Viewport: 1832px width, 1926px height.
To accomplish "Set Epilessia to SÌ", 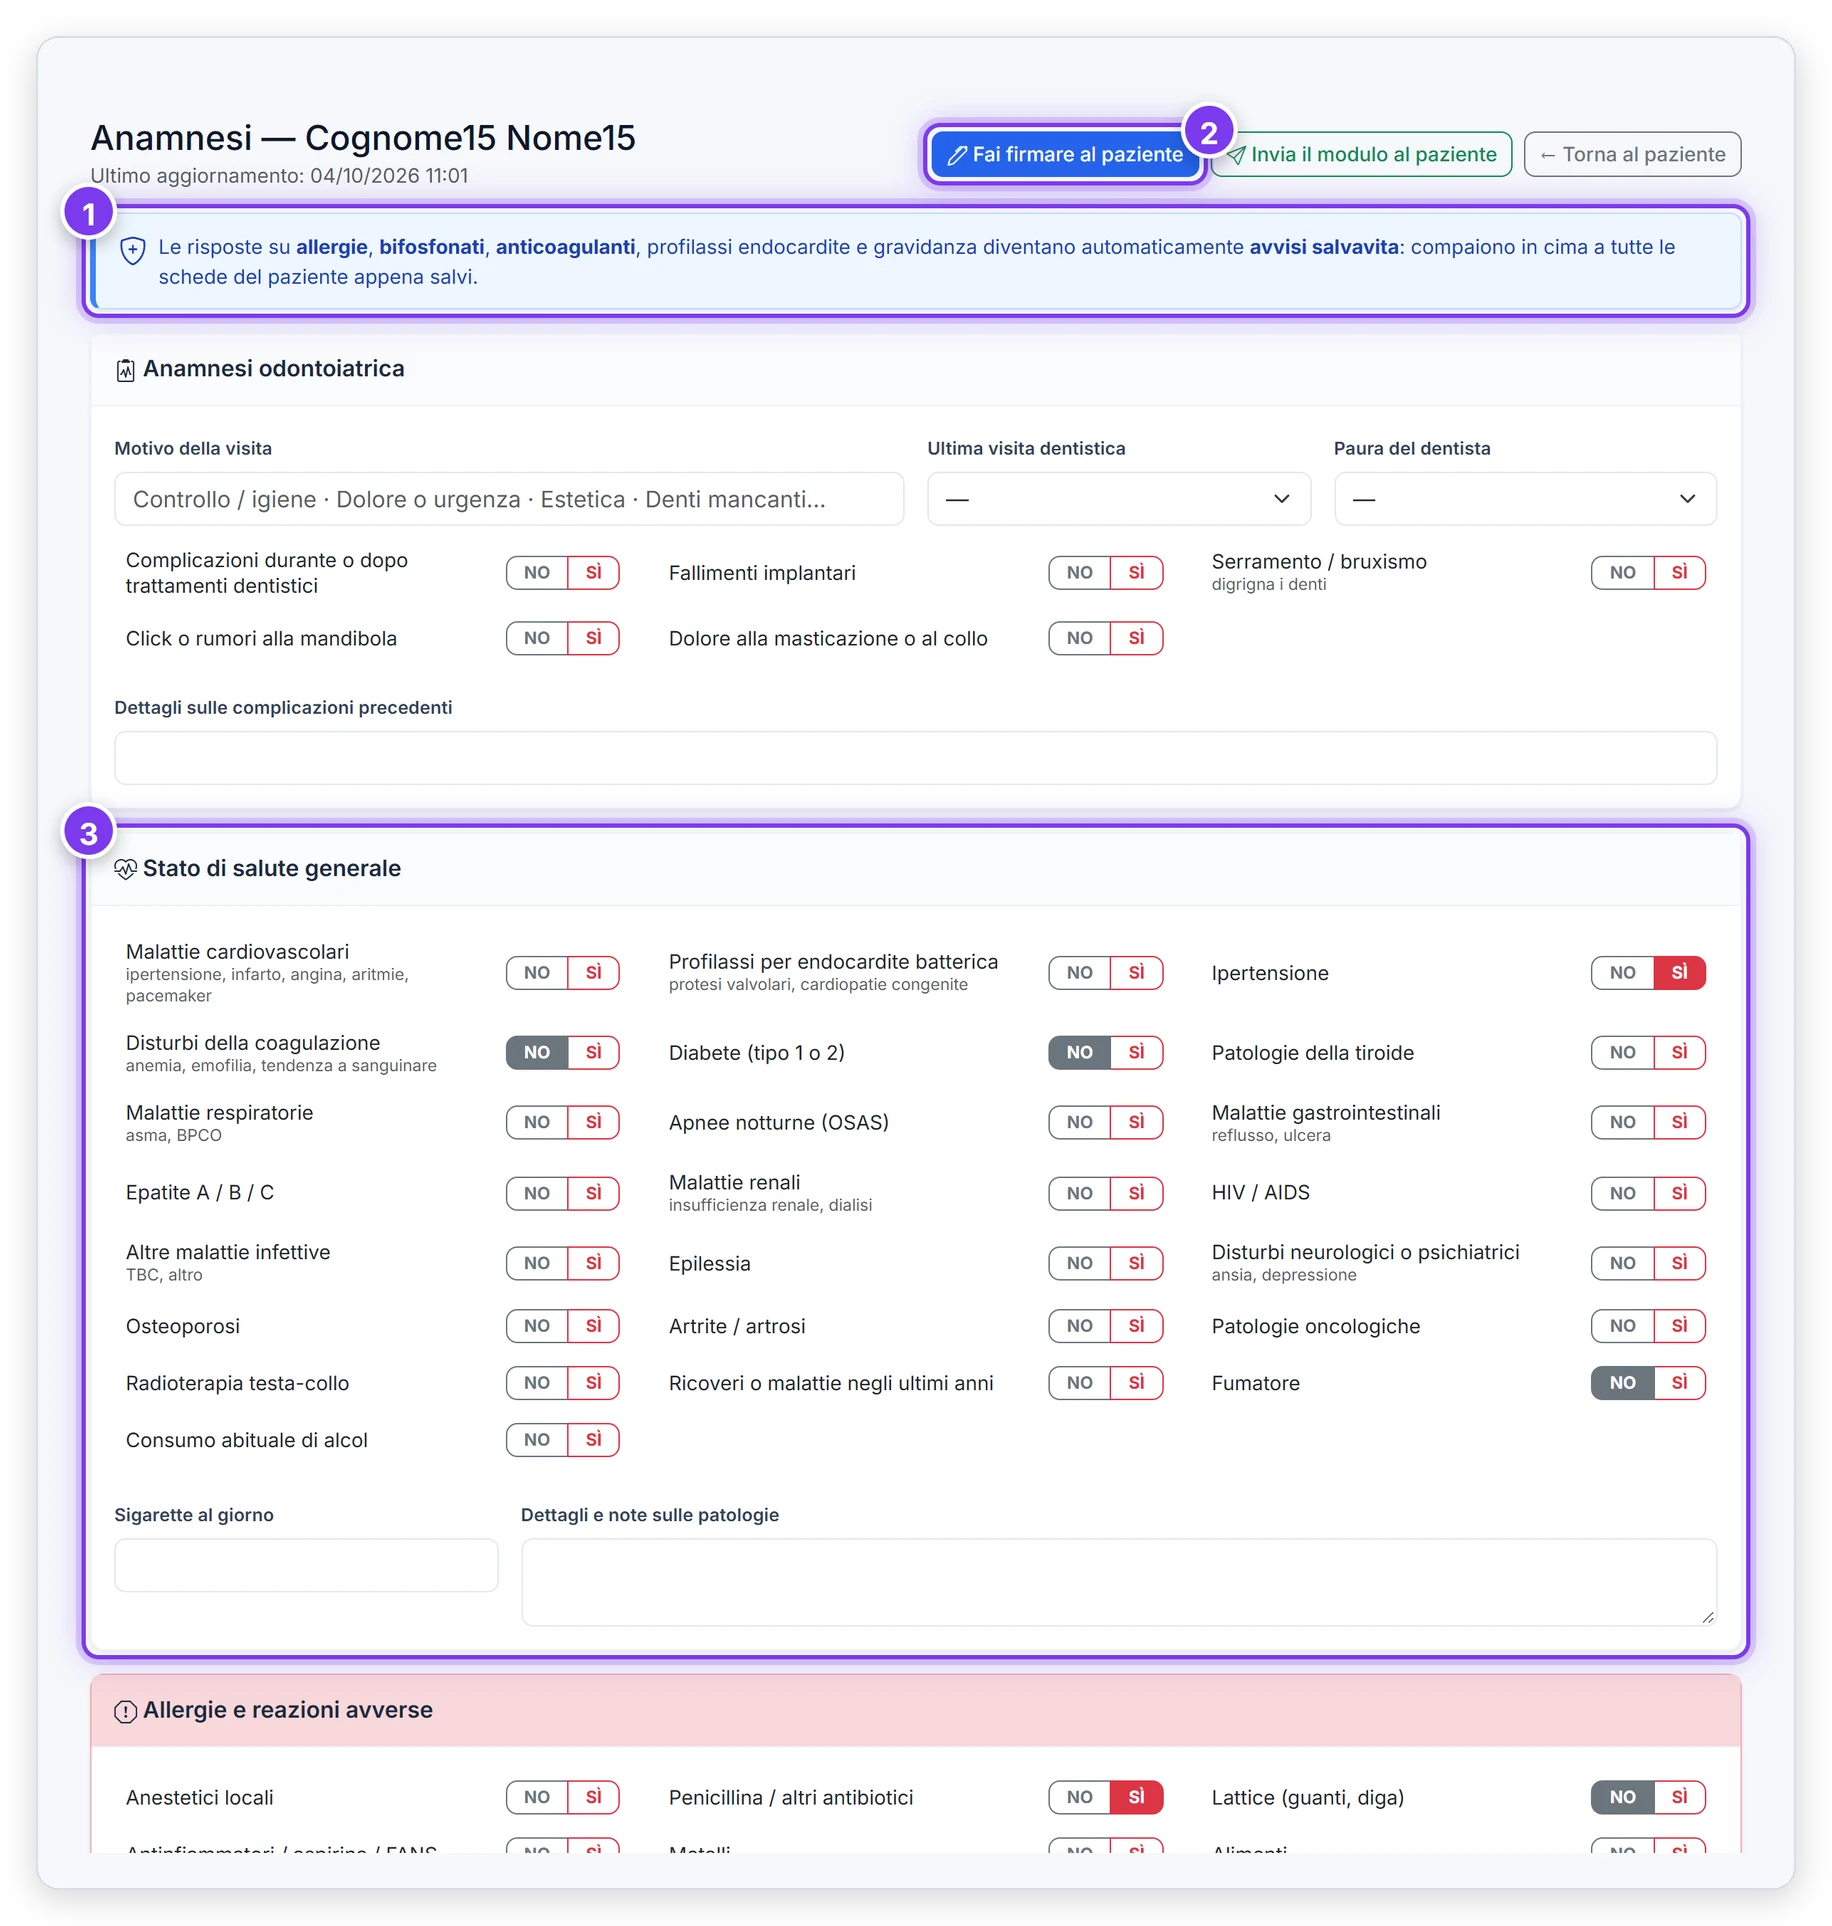I will (1136, 1263).
